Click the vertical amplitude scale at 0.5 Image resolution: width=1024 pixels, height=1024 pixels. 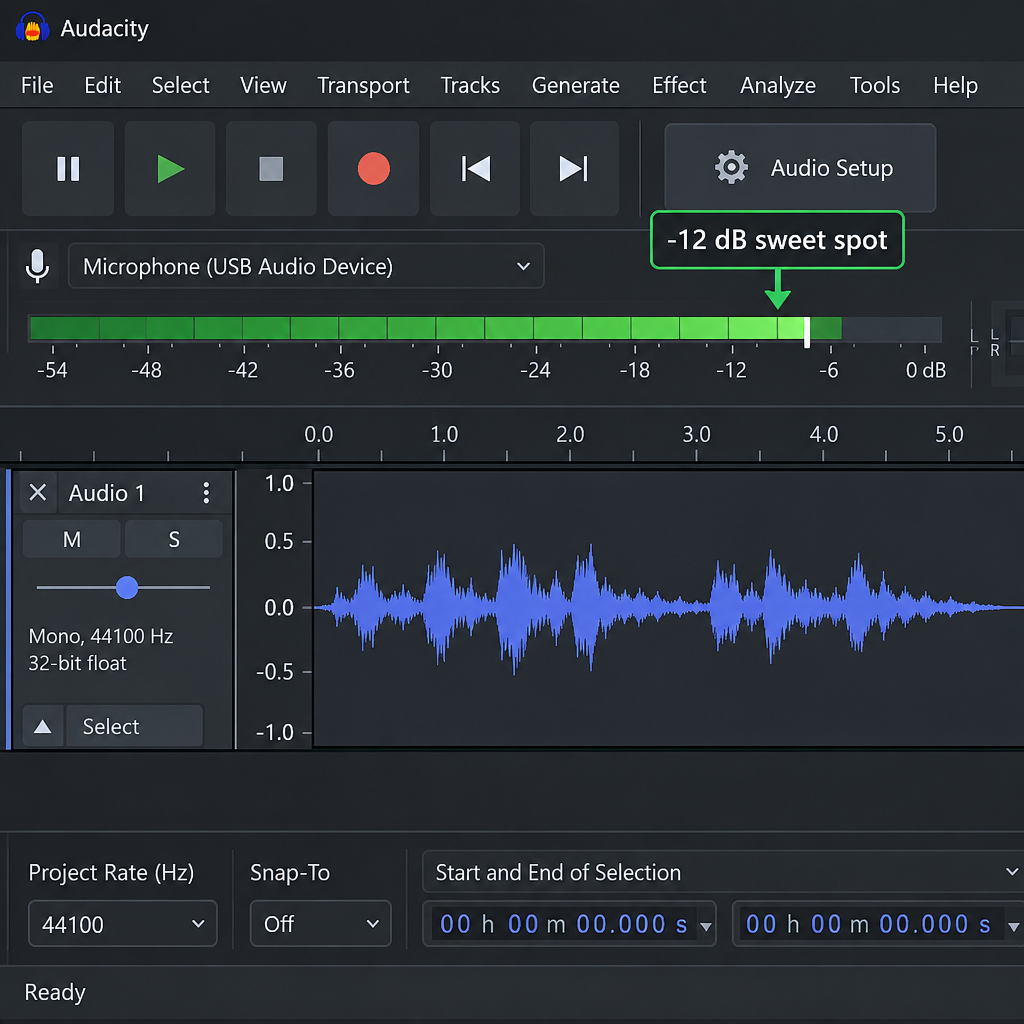click(x=279, y=541)
